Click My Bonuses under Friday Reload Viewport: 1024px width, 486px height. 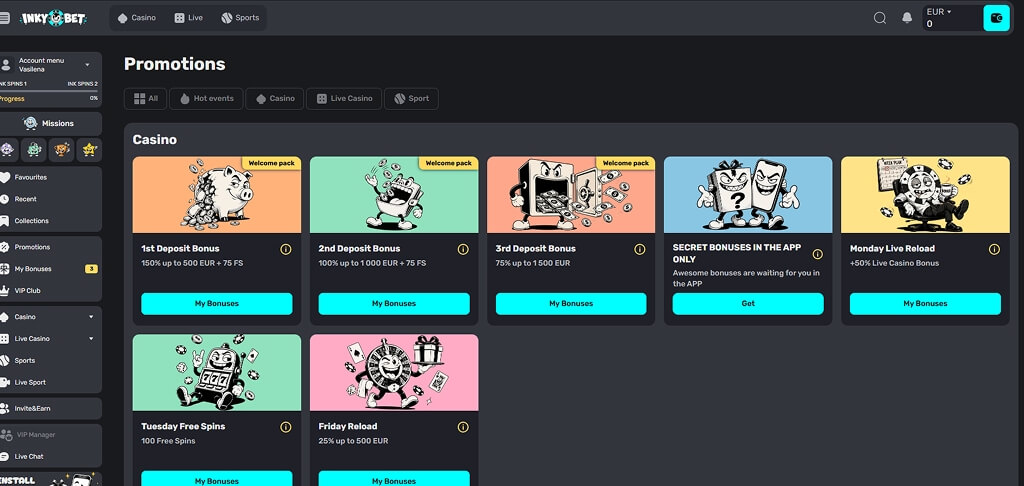(394, 478)
